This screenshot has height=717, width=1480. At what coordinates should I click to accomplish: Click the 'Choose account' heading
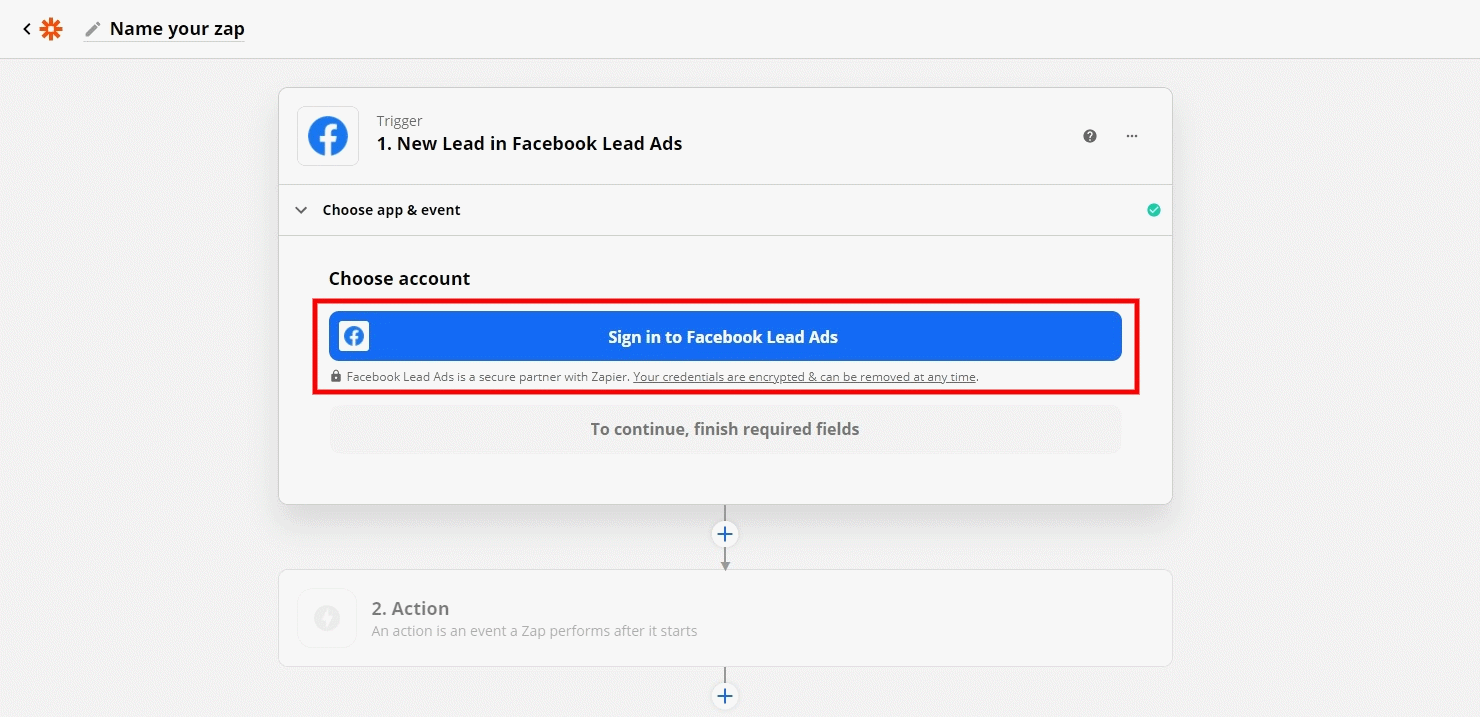tap(399, 279)
